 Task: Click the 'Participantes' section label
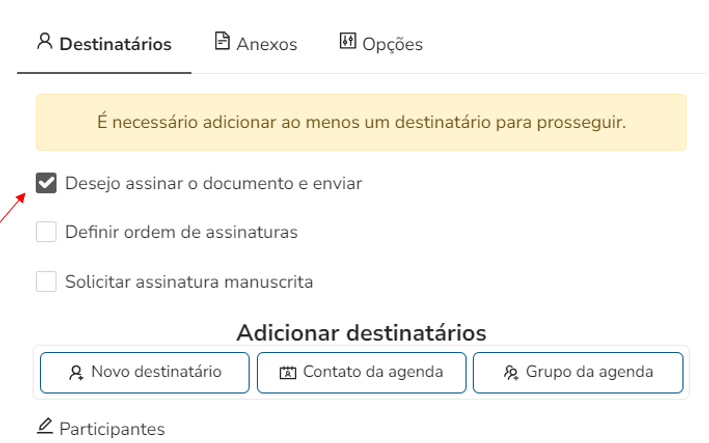112,429
